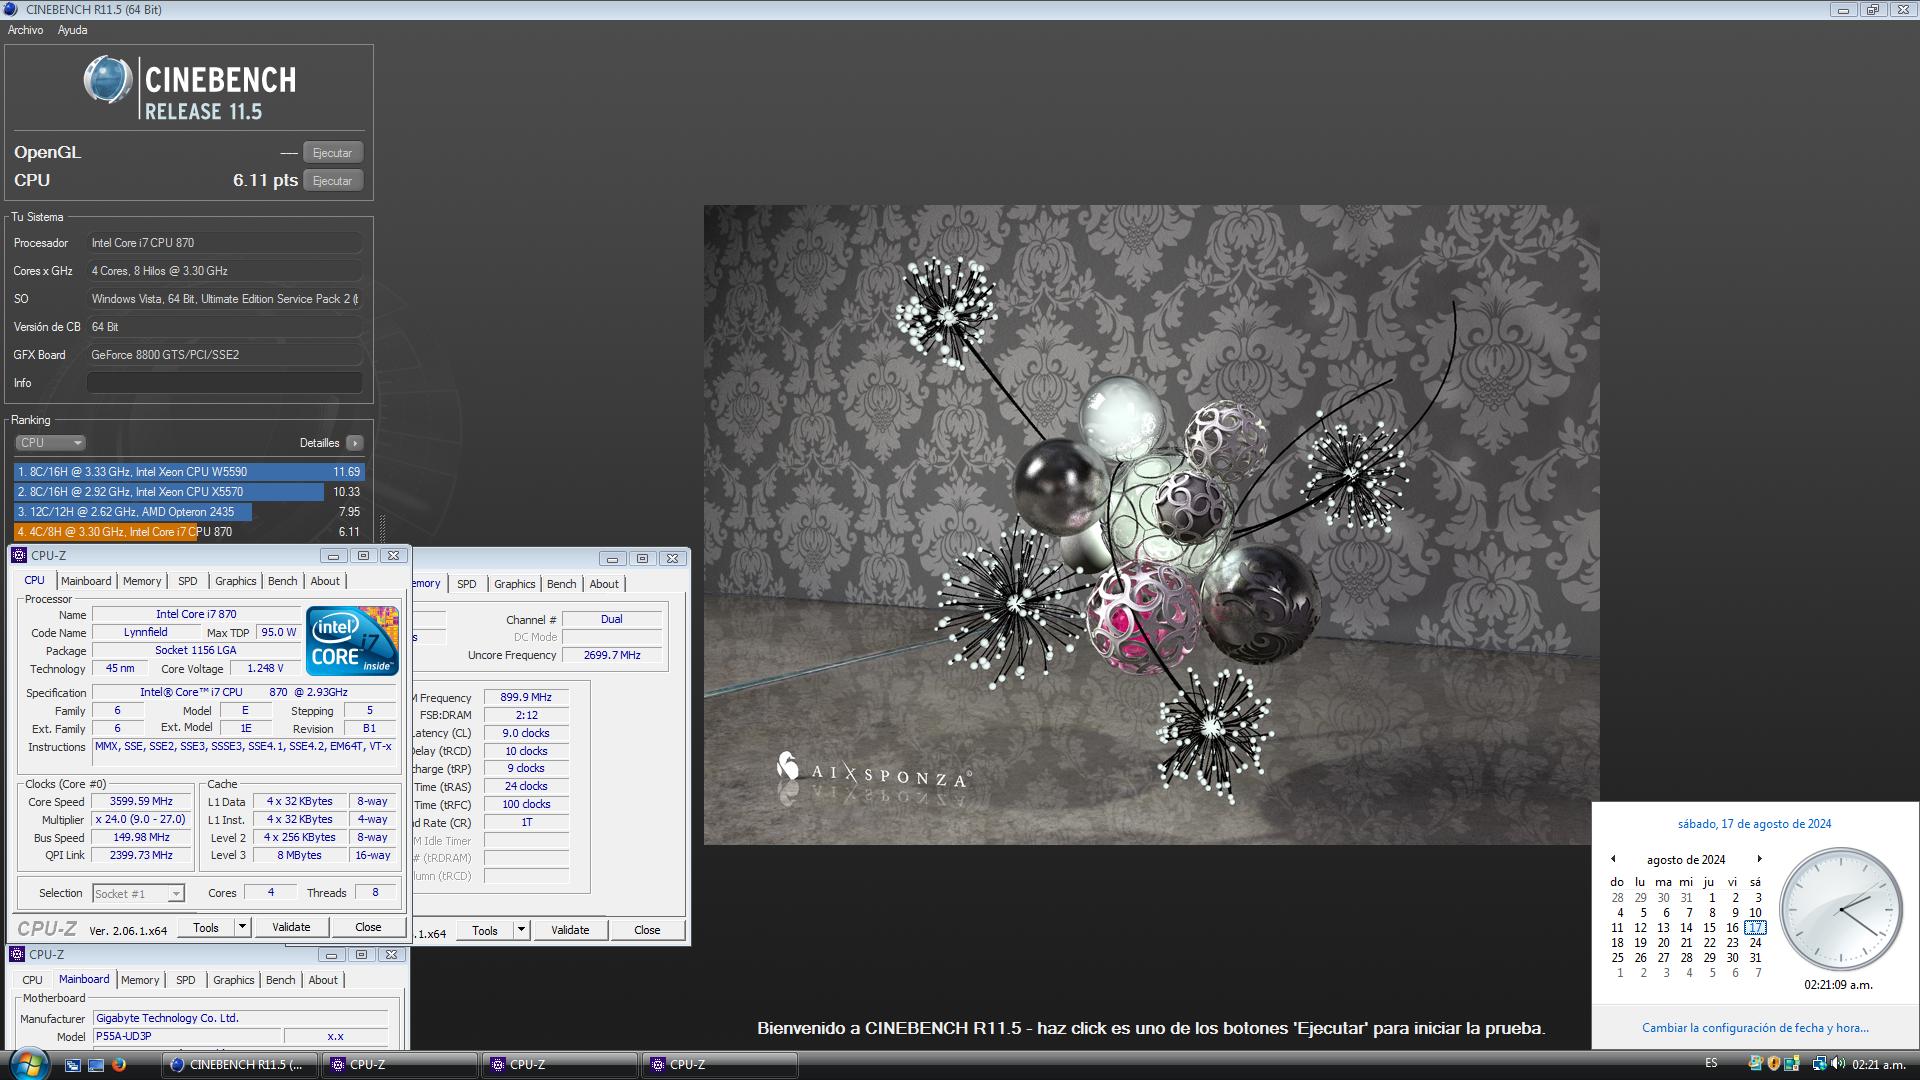The height and width of the screenshot is (1080, 1920).
Task: Click Close in Memory CPU-Z window
Action: pyautogui.click(x=647, y=931)
